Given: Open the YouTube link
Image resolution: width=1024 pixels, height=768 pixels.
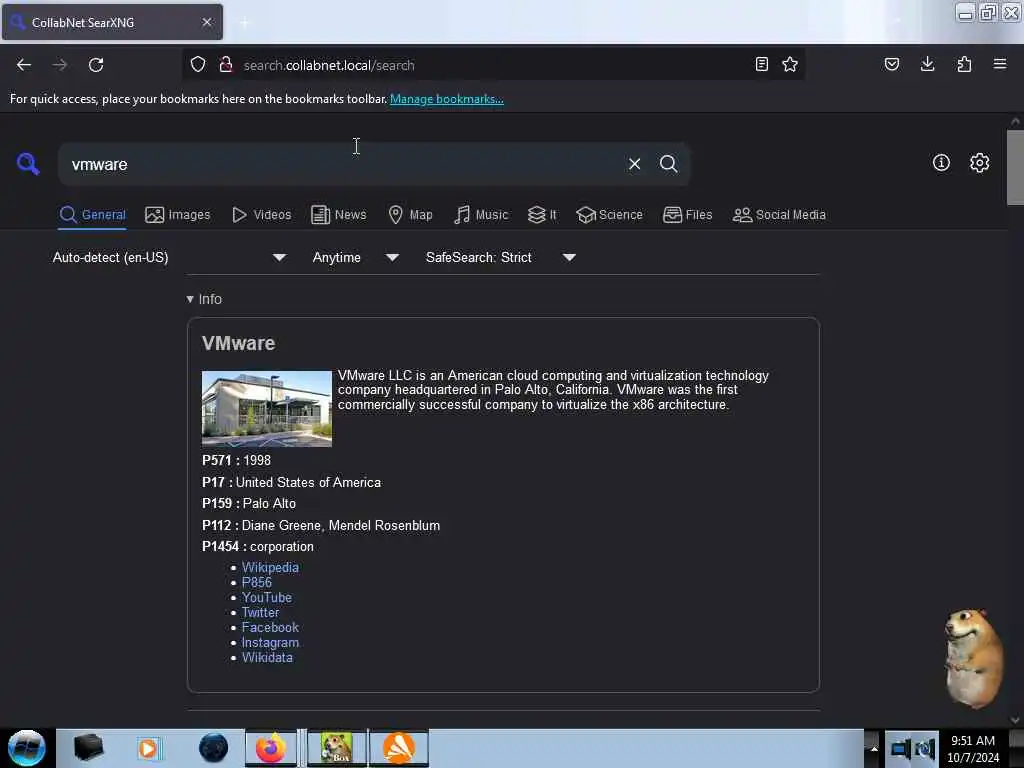Looking at the screenshot, I should [266, 598].
